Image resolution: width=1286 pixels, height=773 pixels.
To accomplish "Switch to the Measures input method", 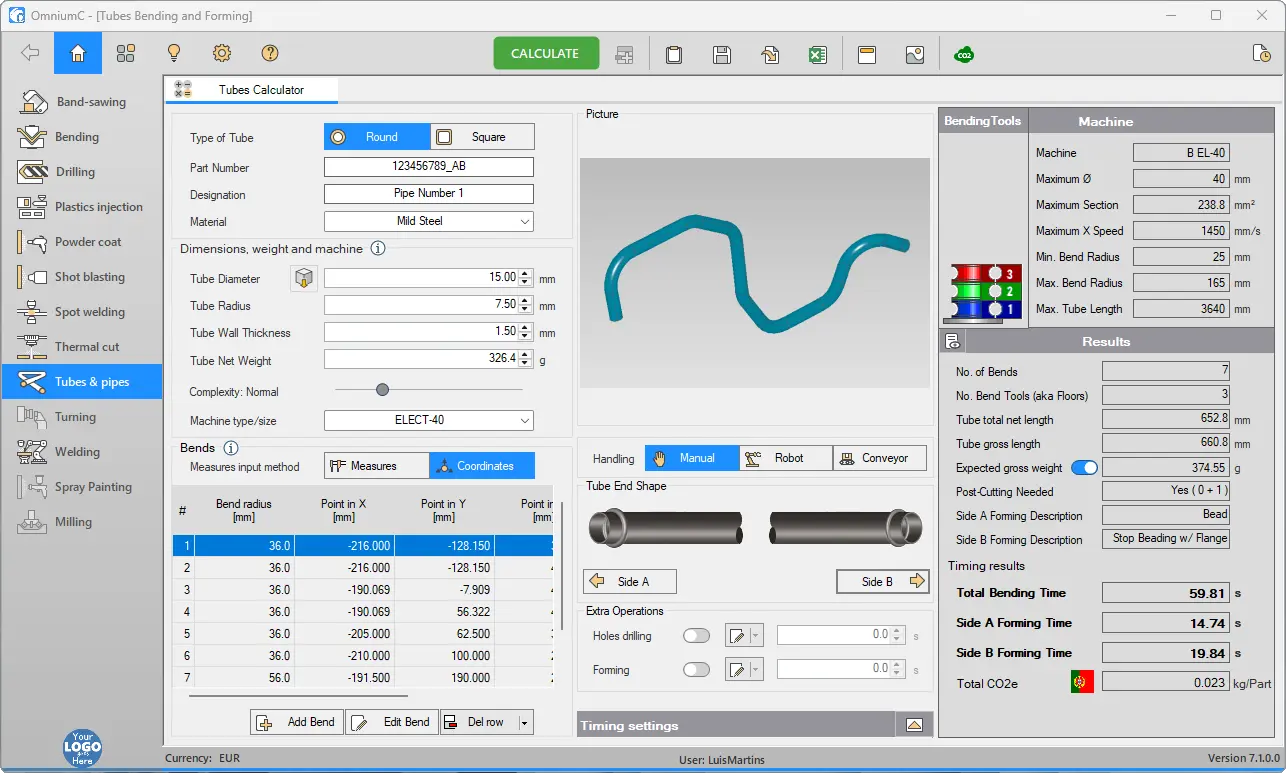I will point(376,466).
